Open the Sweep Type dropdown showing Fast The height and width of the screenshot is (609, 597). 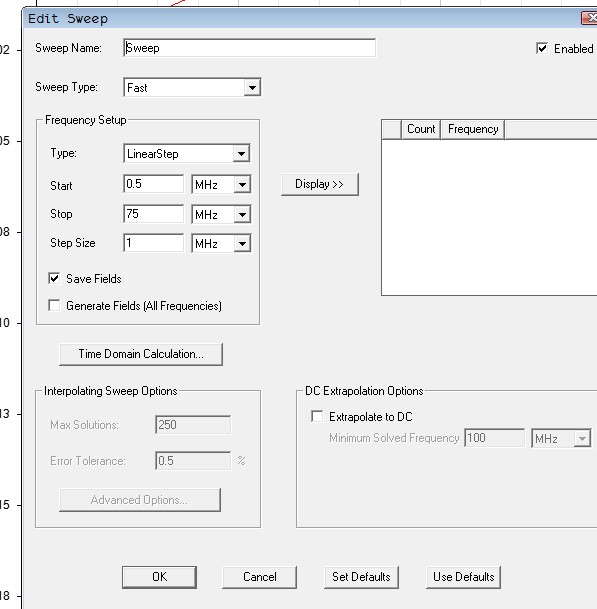point(192,87)
